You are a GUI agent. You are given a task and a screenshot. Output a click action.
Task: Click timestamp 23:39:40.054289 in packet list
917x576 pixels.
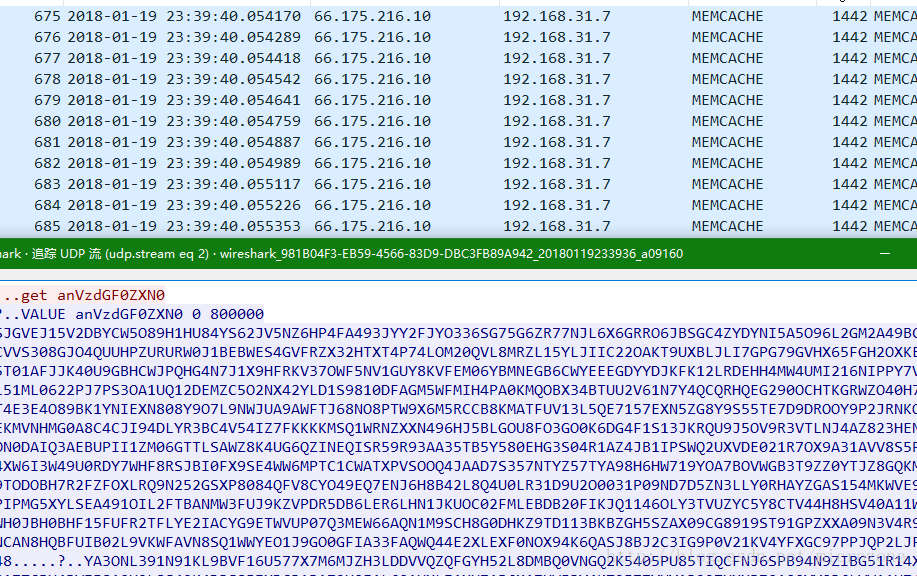tap(233, 37)
